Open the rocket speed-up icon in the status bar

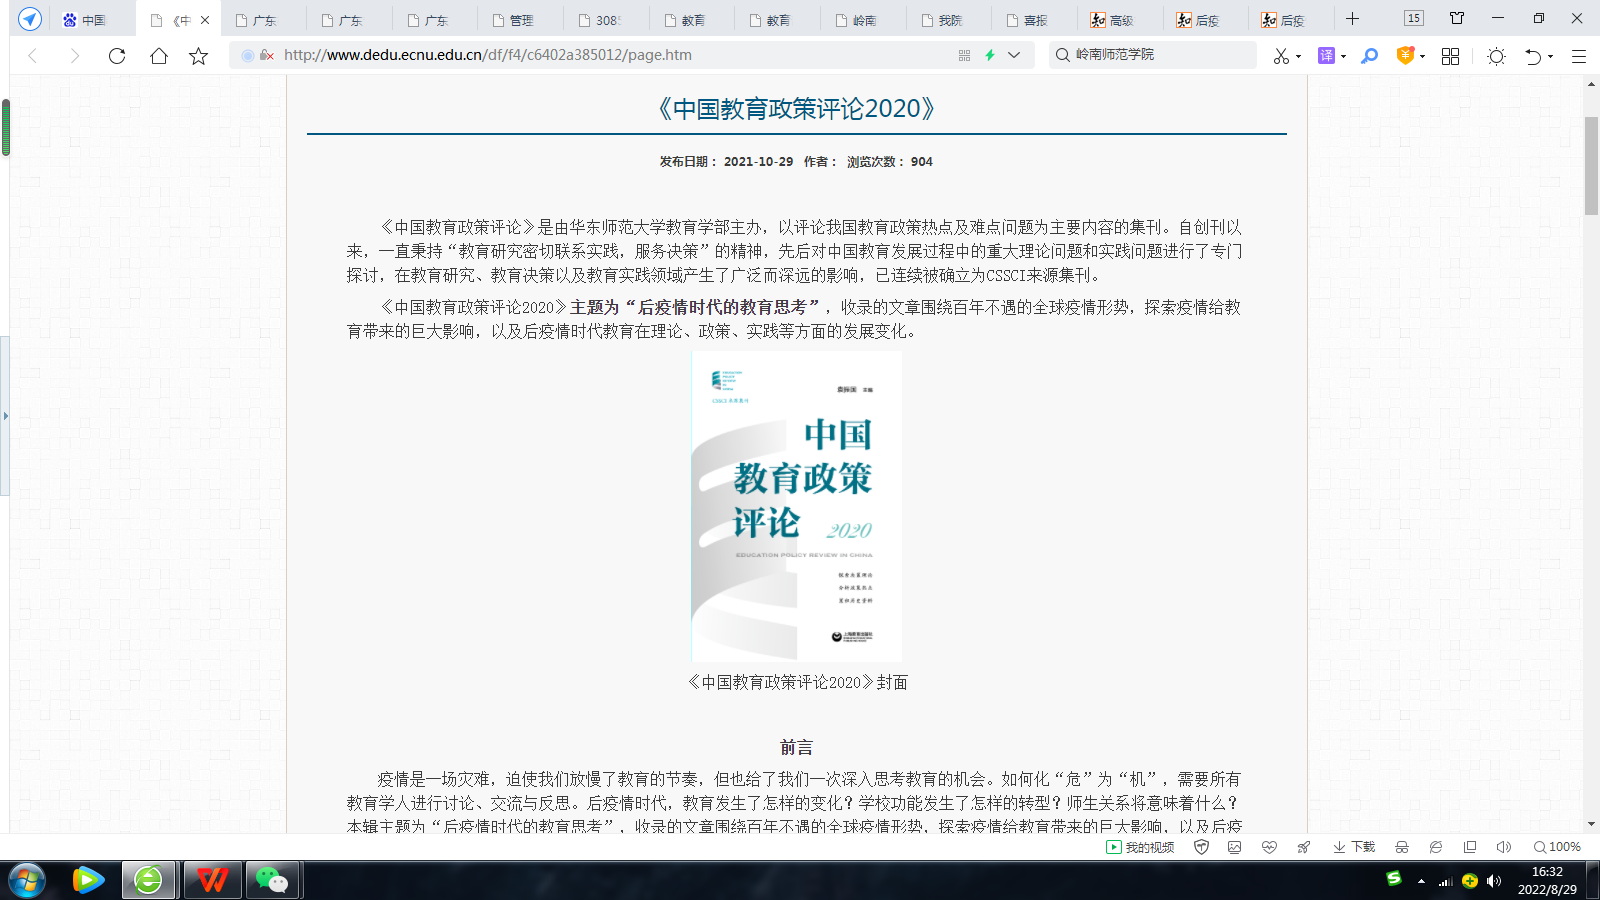[x=1303, y=847]
